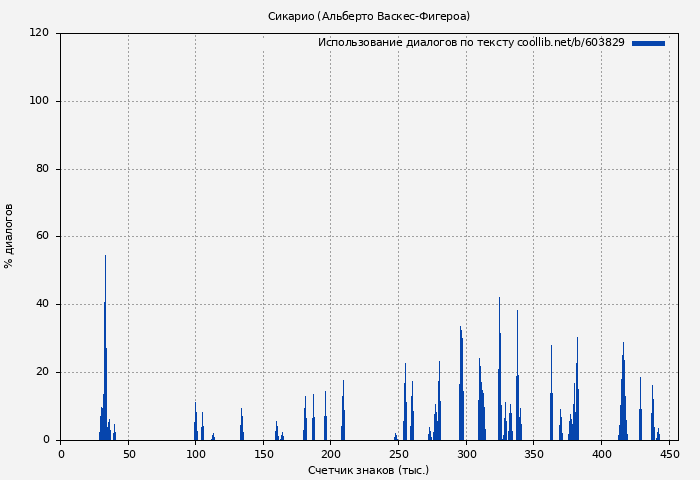
Task: Click the x-axis tick label 200
Action: click(x=331, y=454)
